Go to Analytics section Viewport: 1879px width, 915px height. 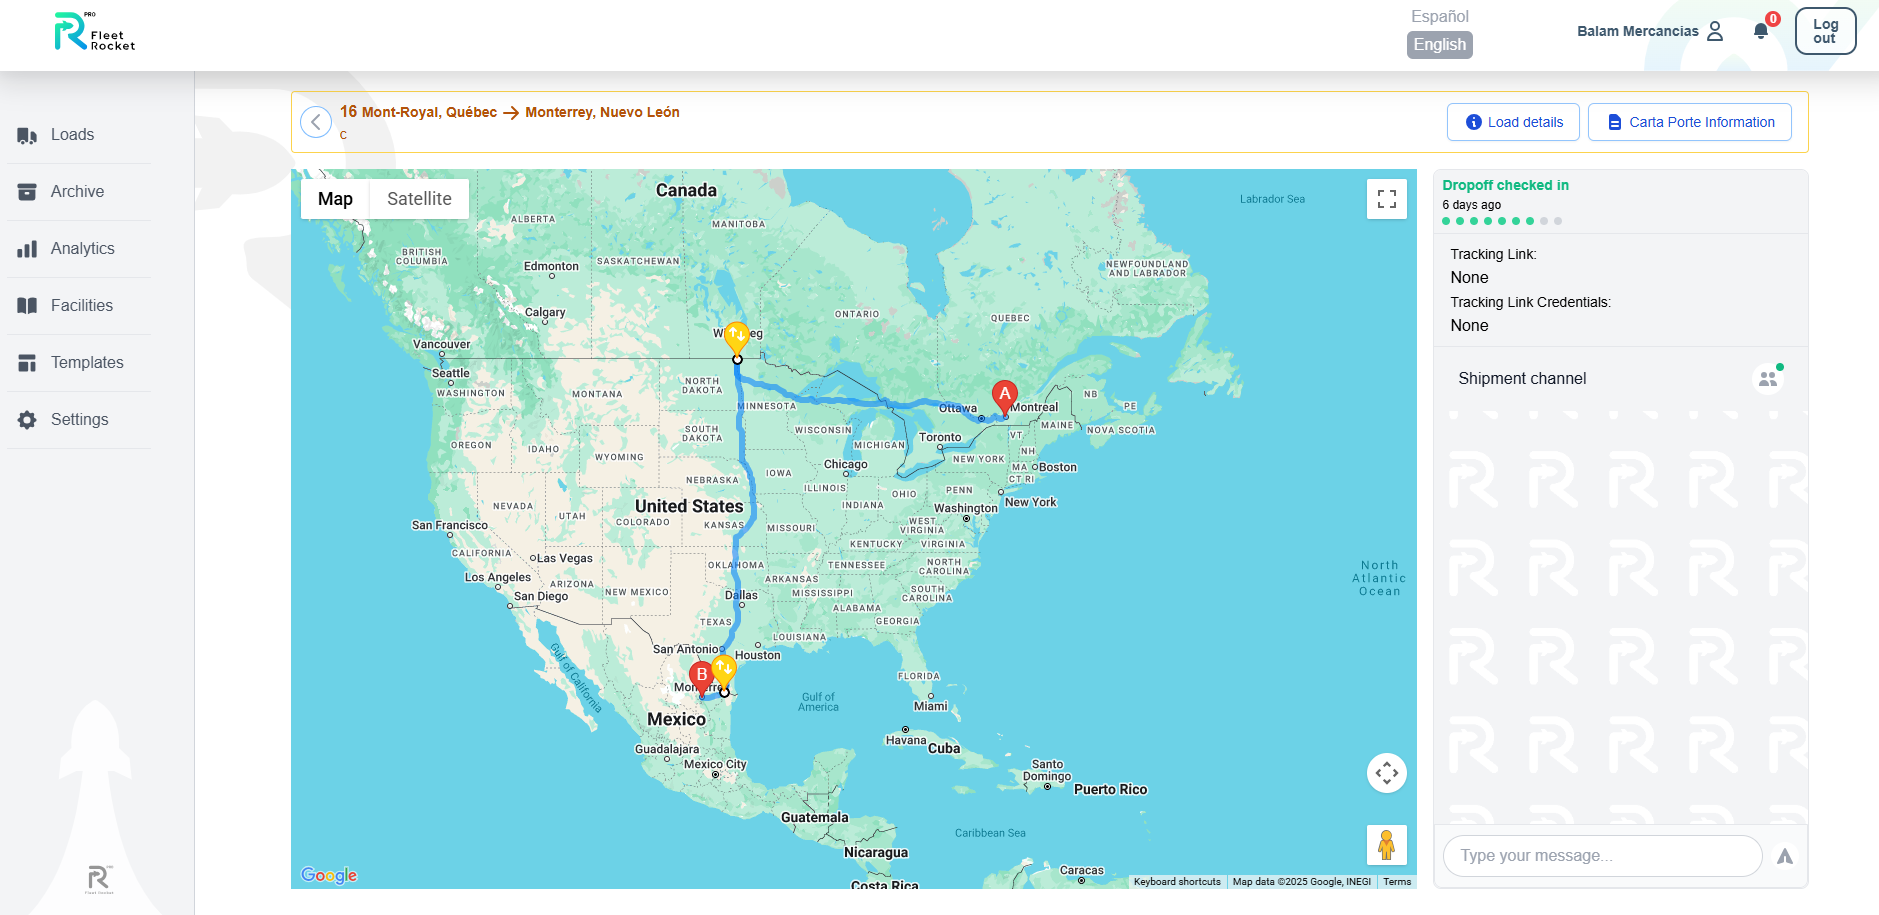[82, 249]
